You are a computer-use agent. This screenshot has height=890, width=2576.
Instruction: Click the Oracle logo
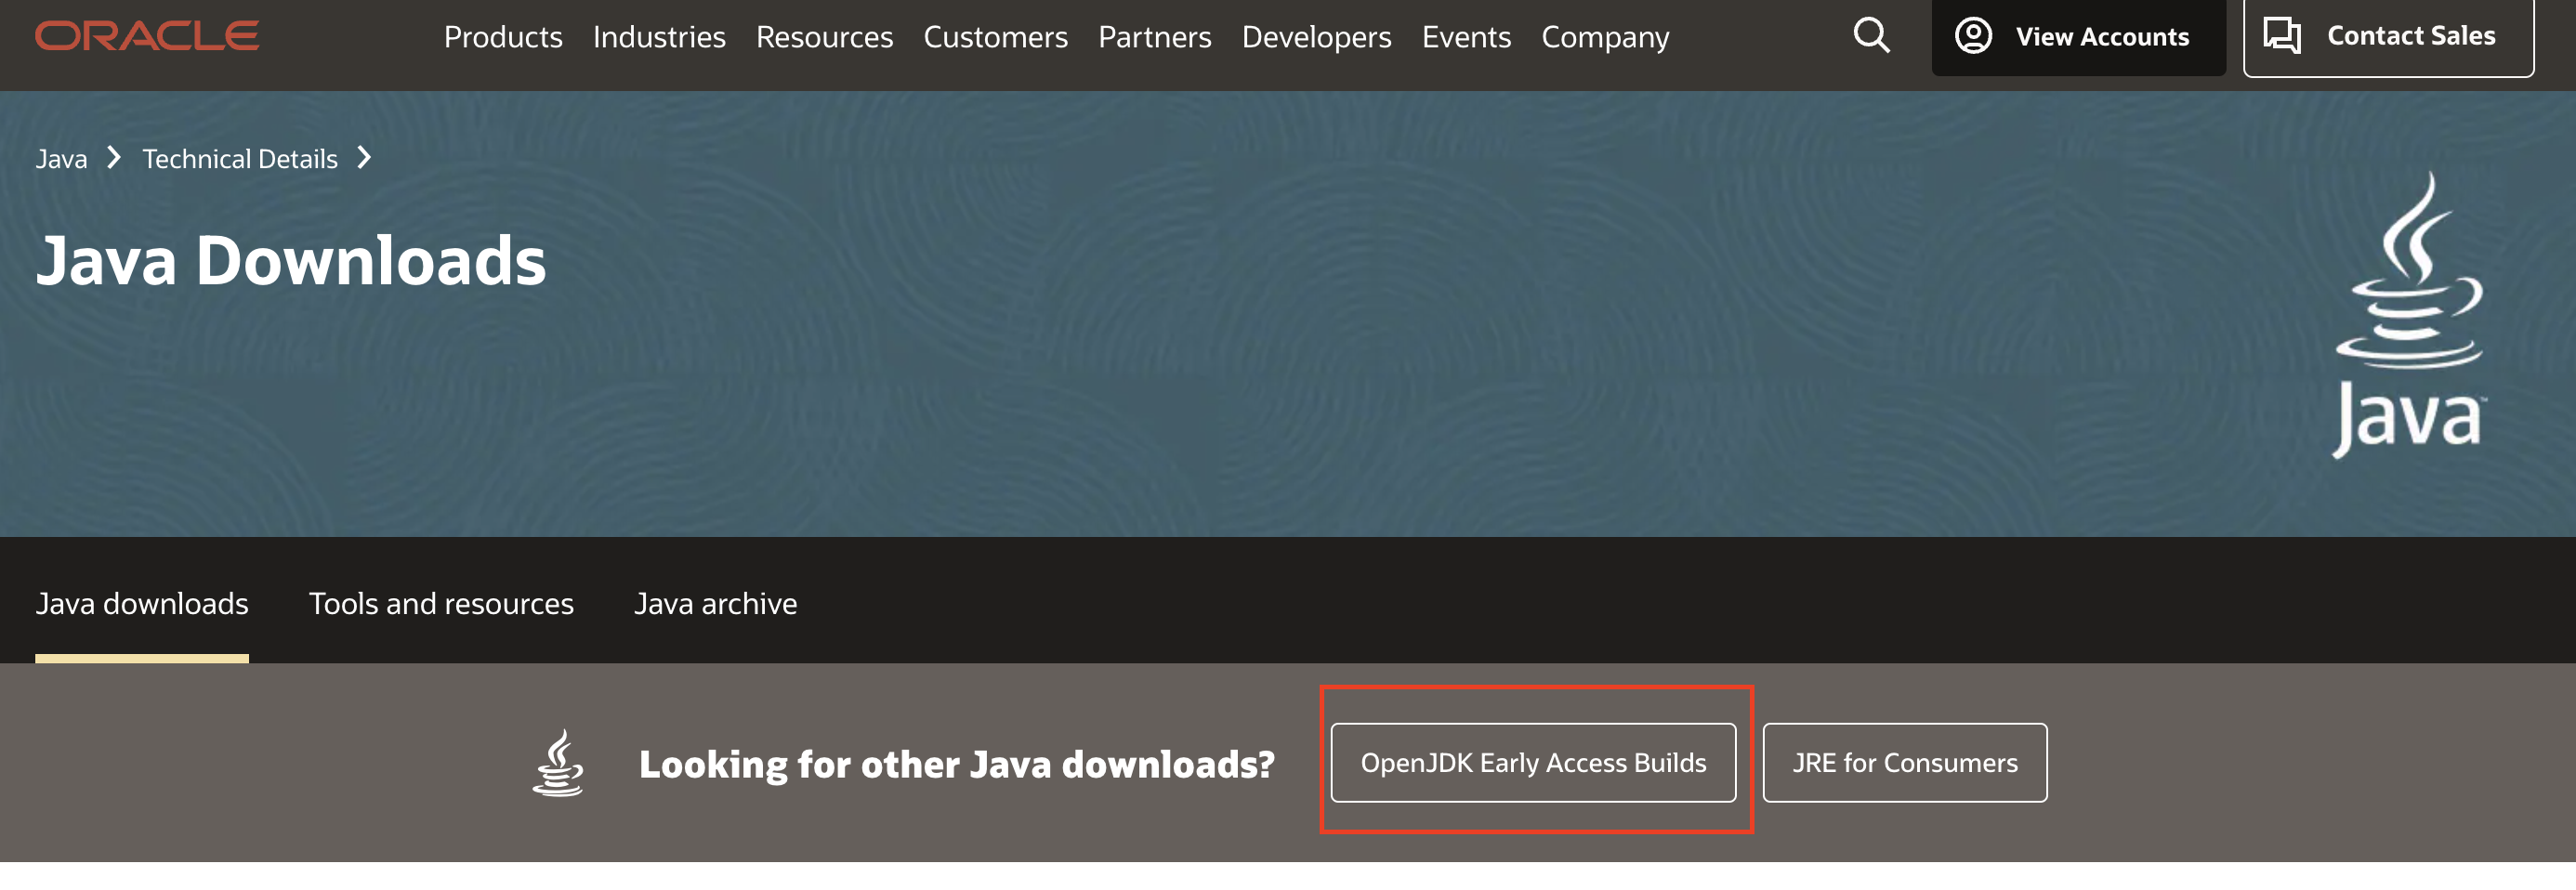coord(147,36)
